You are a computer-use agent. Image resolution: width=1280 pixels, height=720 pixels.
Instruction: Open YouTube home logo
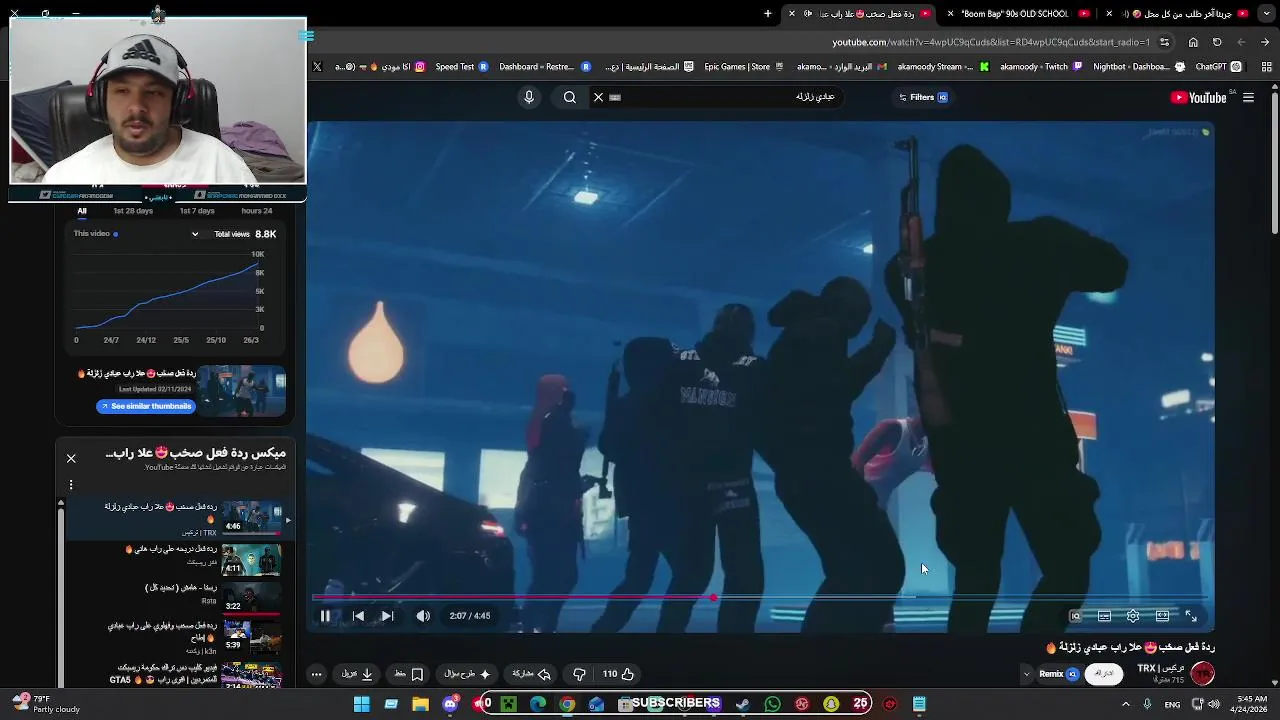(x=1198, y=97)
